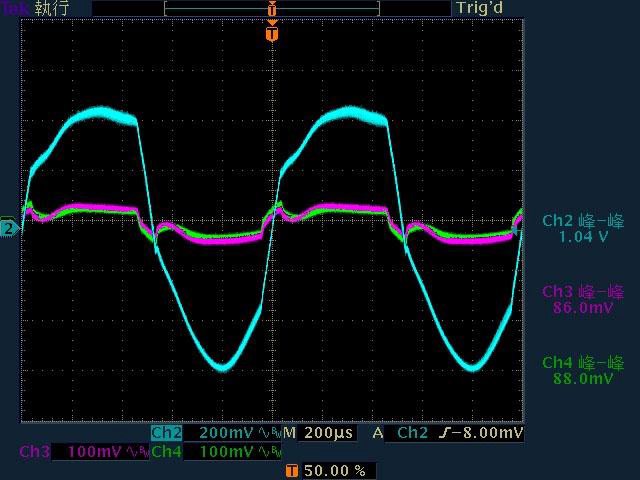The height and width of the screenshot is (480, 640).
Task: Click the Ch3 magenta channel label
Action: click(33, 452)
